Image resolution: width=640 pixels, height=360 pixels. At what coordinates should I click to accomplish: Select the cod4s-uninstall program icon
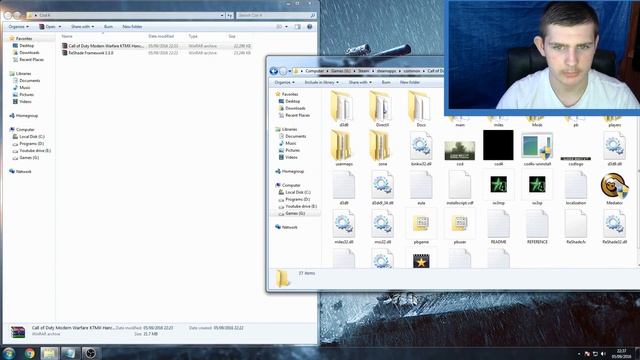(537, 146)
